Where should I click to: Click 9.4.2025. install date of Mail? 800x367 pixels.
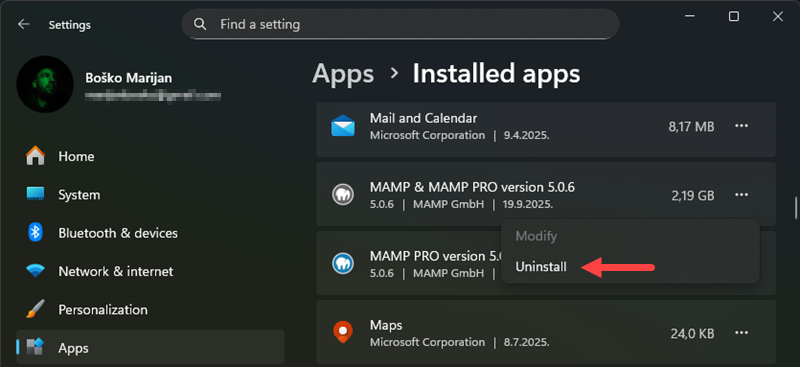(527, 136)
